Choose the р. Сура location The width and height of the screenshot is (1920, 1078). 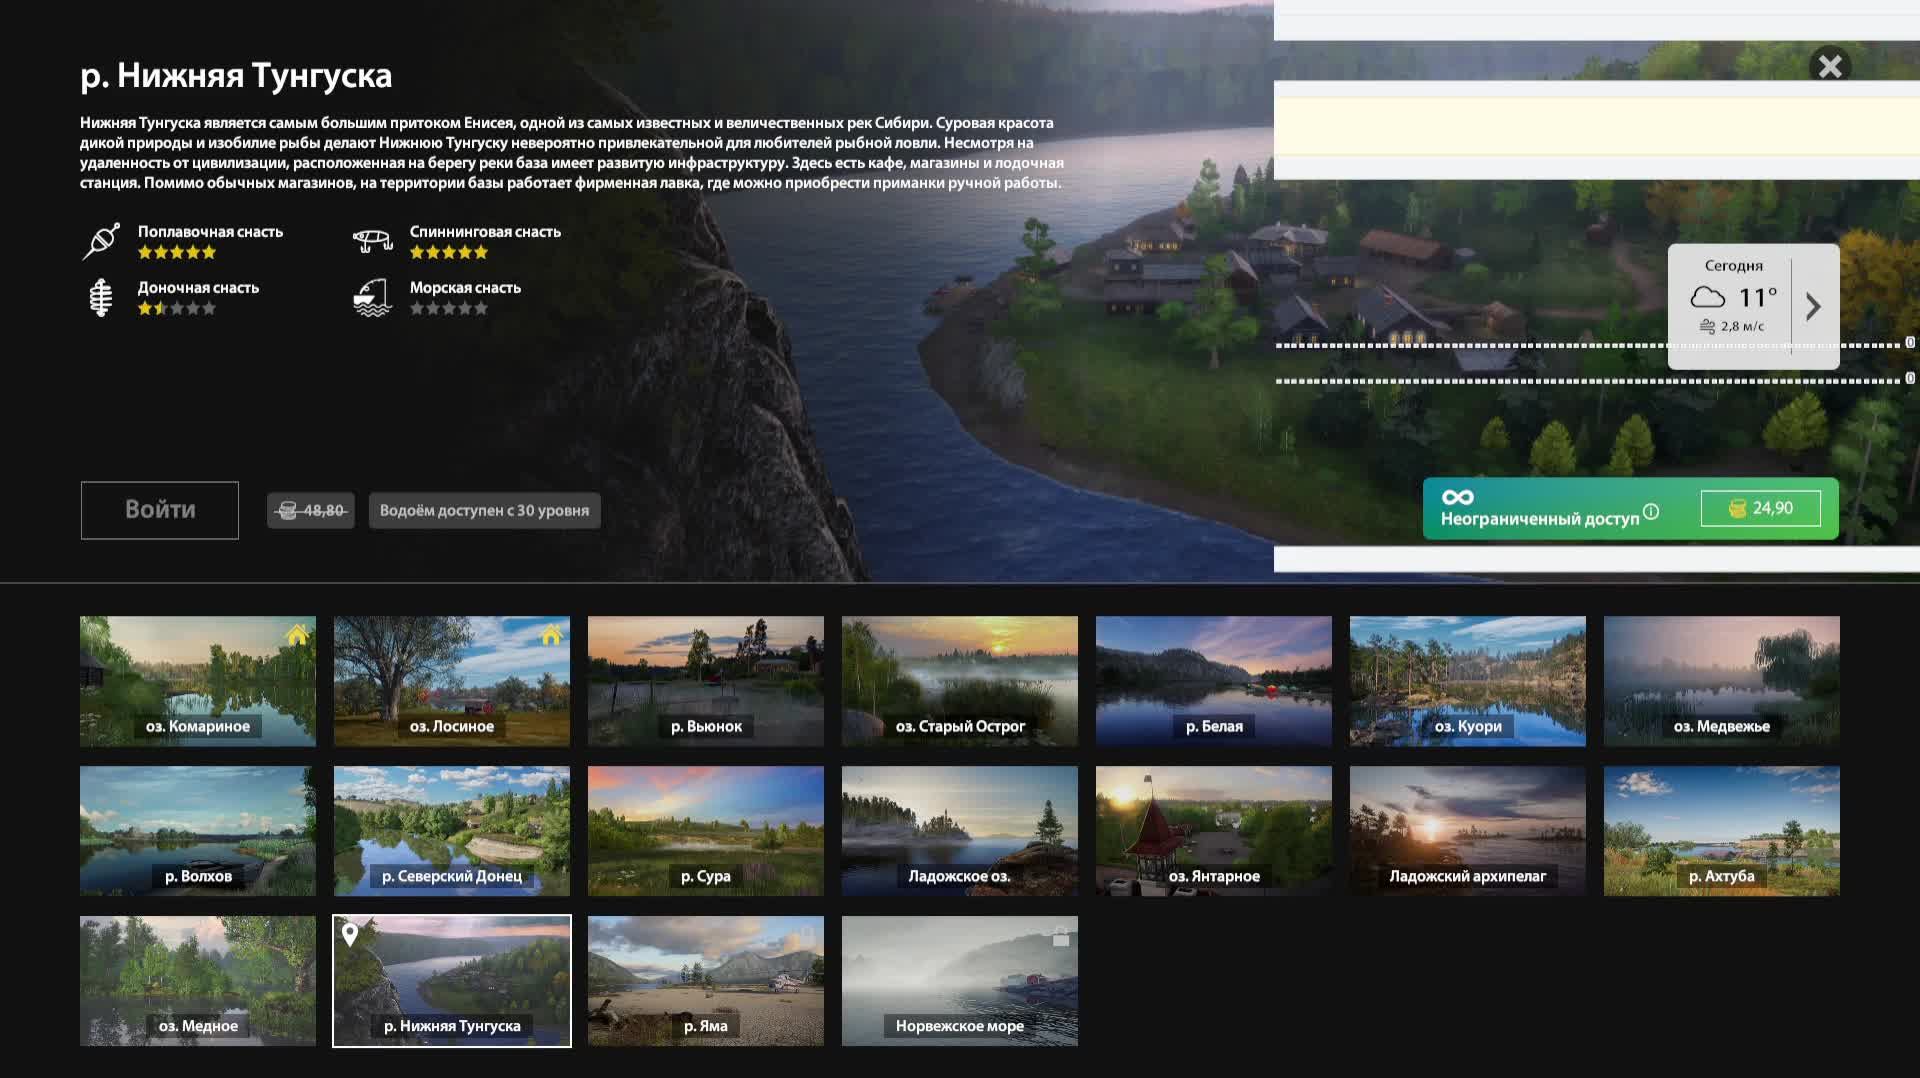click(706, 831)
